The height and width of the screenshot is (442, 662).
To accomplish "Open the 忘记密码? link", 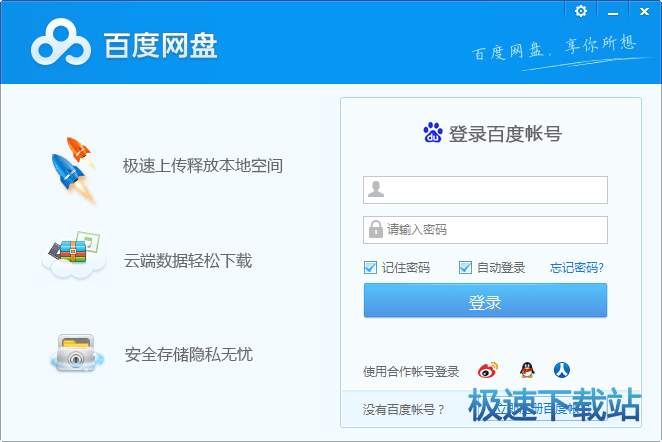I will point(577,268).
